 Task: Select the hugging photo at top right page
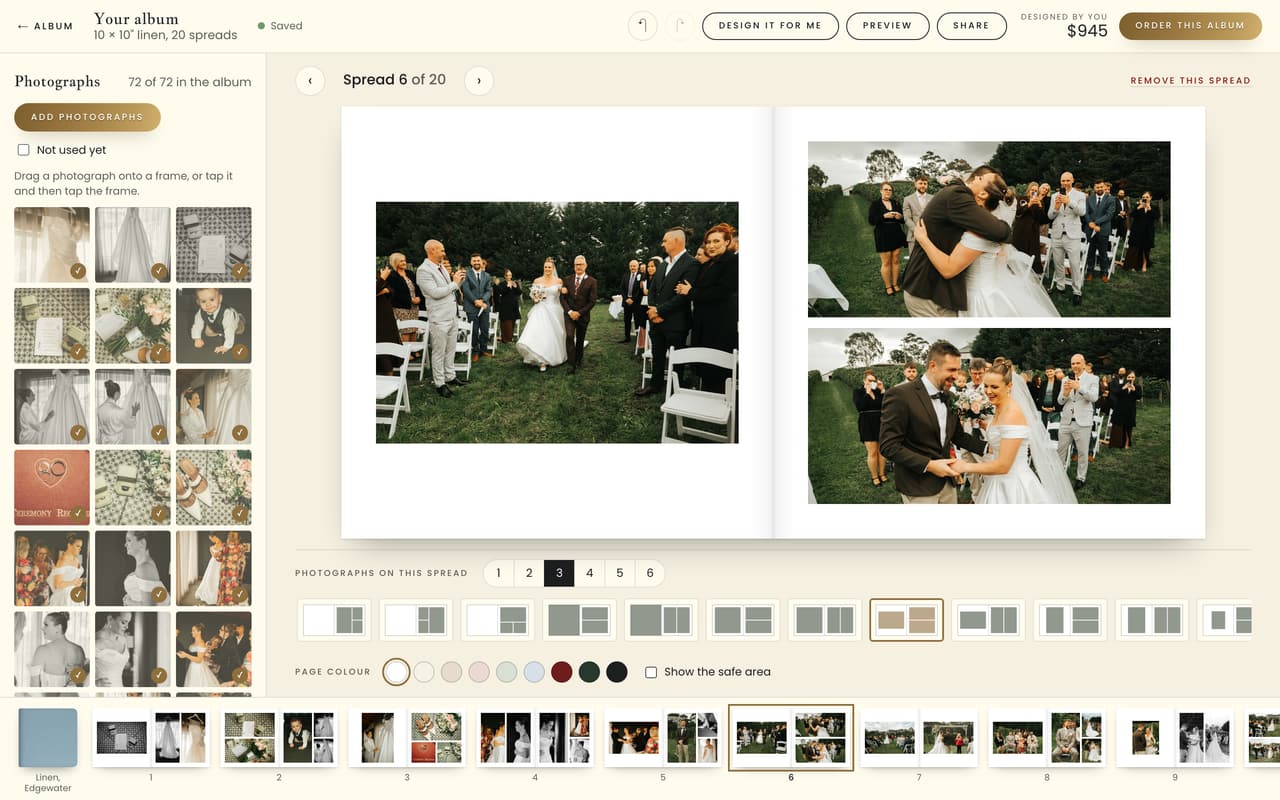click(x=989, y=229)
